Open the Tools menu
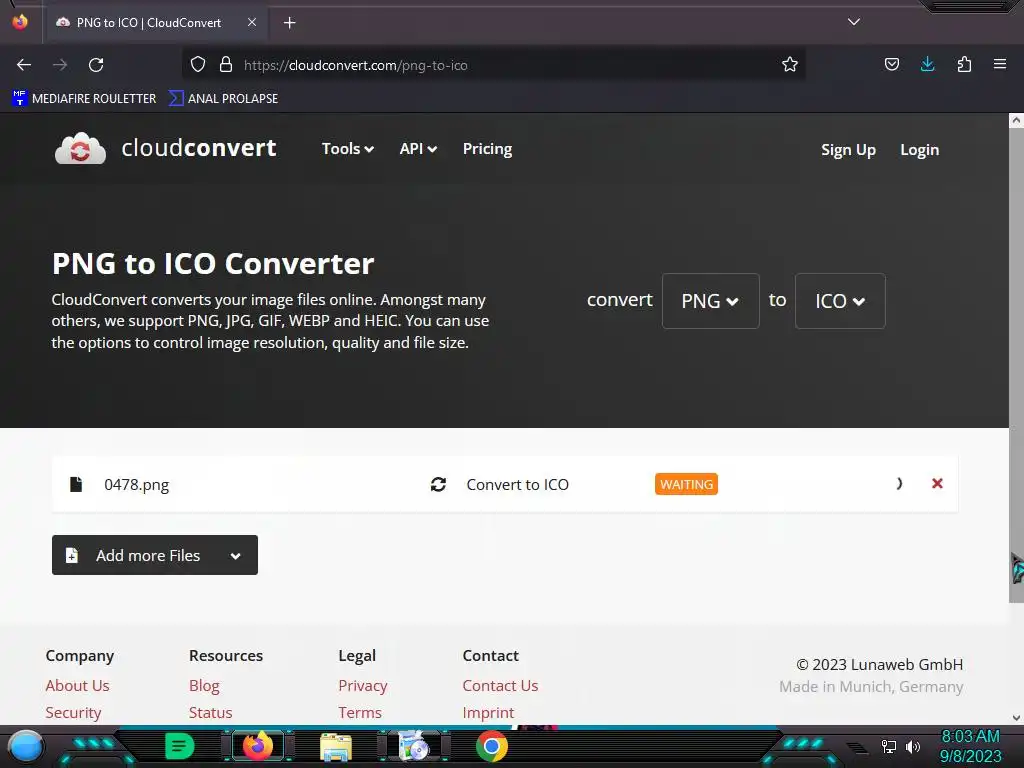 pos(347,149)
